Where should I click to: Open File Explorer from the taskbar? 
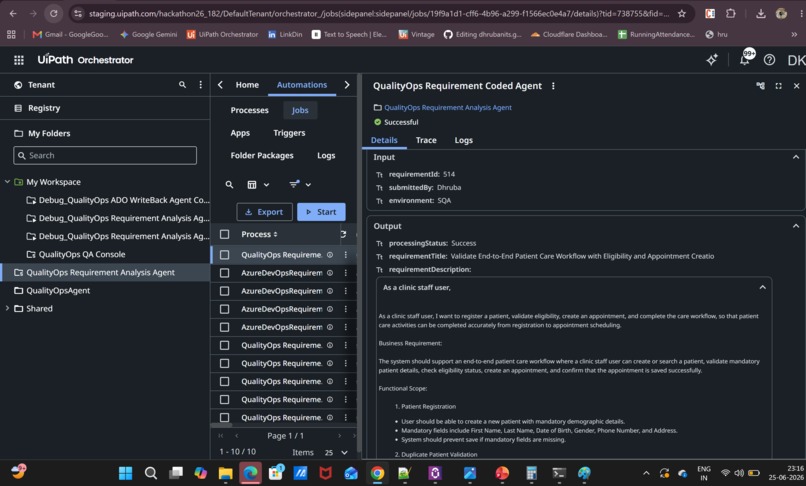pyautogui.click(x=225, y=473)
